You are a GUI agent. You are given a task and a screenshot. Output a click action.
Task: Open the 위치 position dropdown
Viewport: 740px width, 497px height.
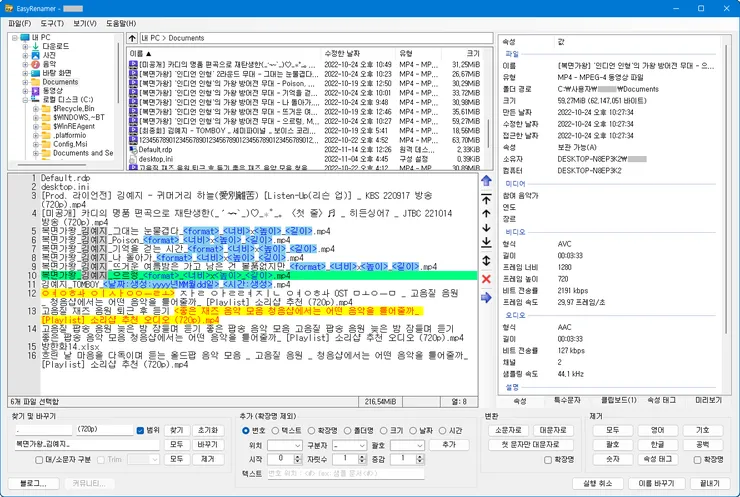285,445
